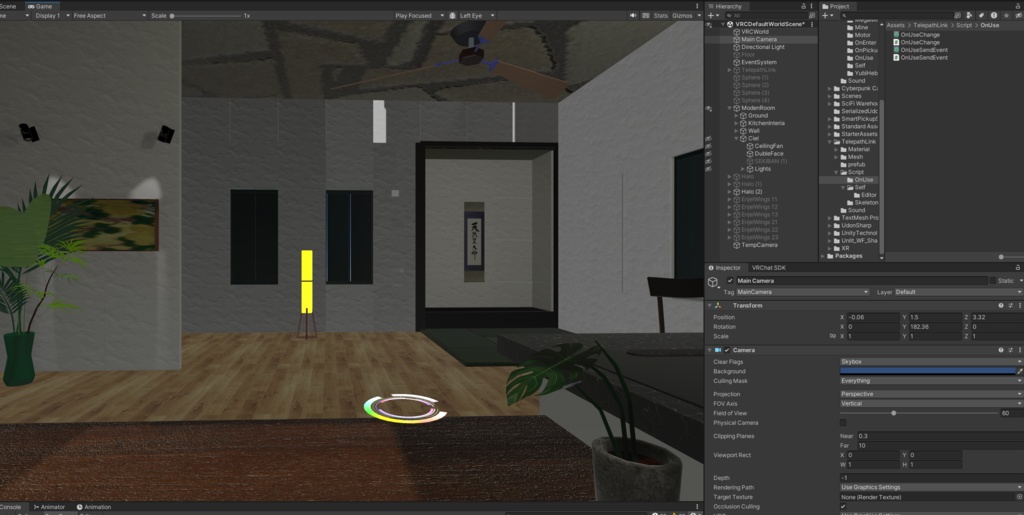Enable the Physical Camera checkbox

click(843, 422)
